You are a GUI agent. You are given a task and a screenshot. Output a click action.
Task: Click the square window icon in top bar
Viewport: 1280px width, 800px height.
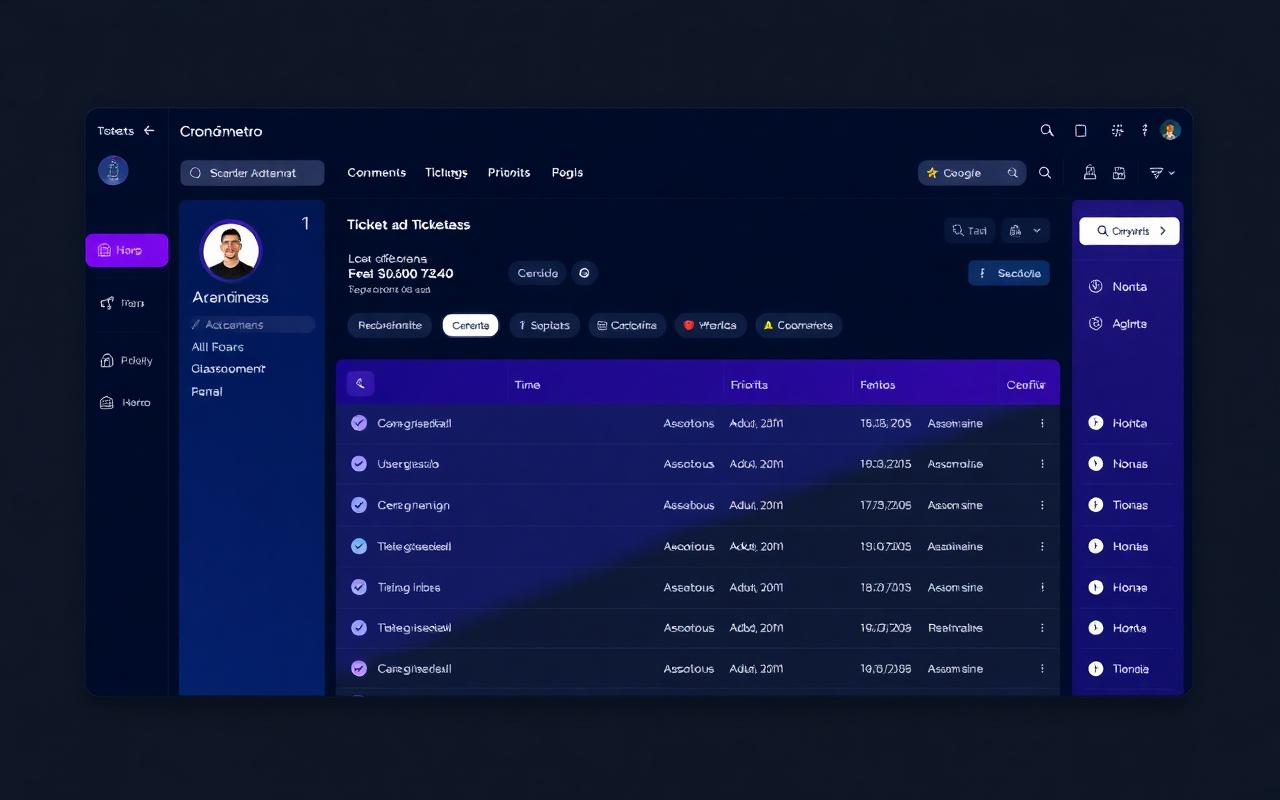1080,131
